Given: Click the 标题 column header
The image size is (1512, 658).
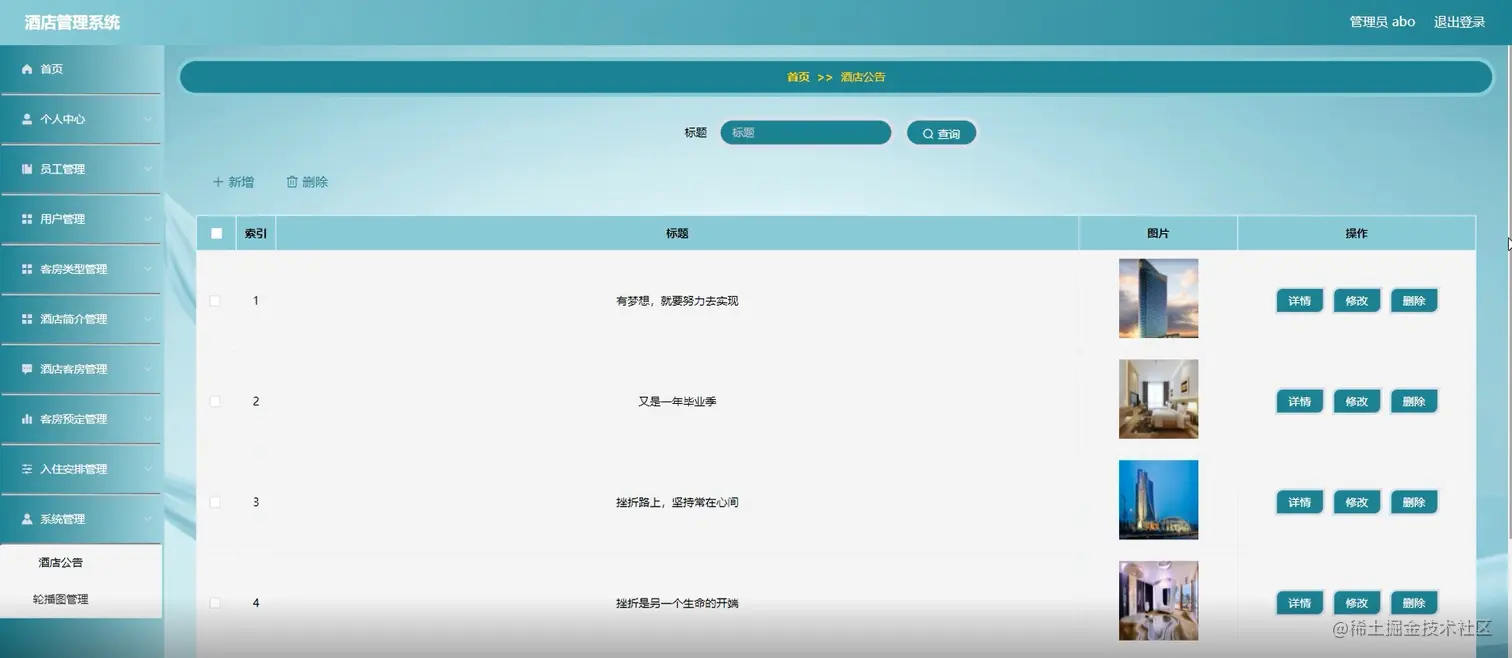Looking at the screenshot, I should tap(677, 233).
